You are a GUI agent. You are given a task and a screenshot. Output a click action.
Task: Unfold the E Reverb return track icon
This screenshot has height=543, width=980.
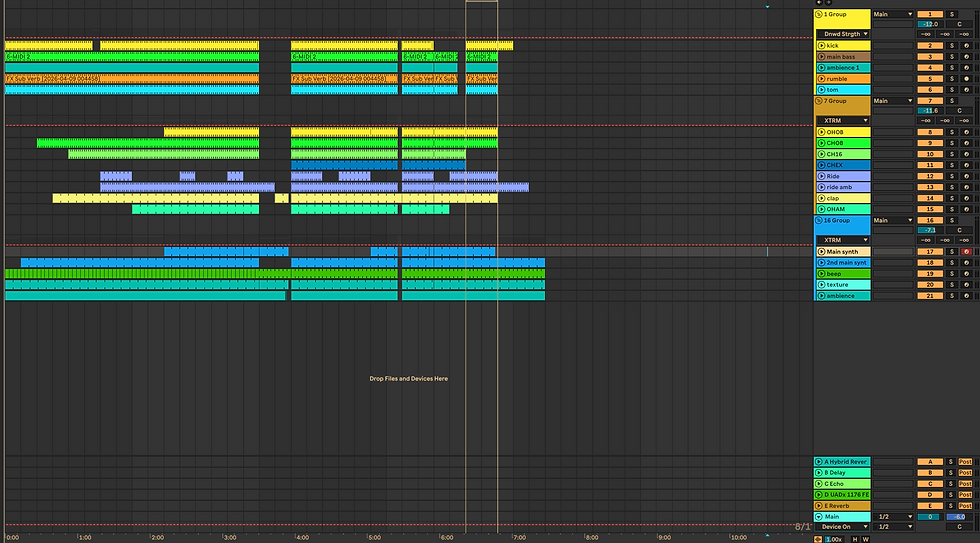(819, 506)
